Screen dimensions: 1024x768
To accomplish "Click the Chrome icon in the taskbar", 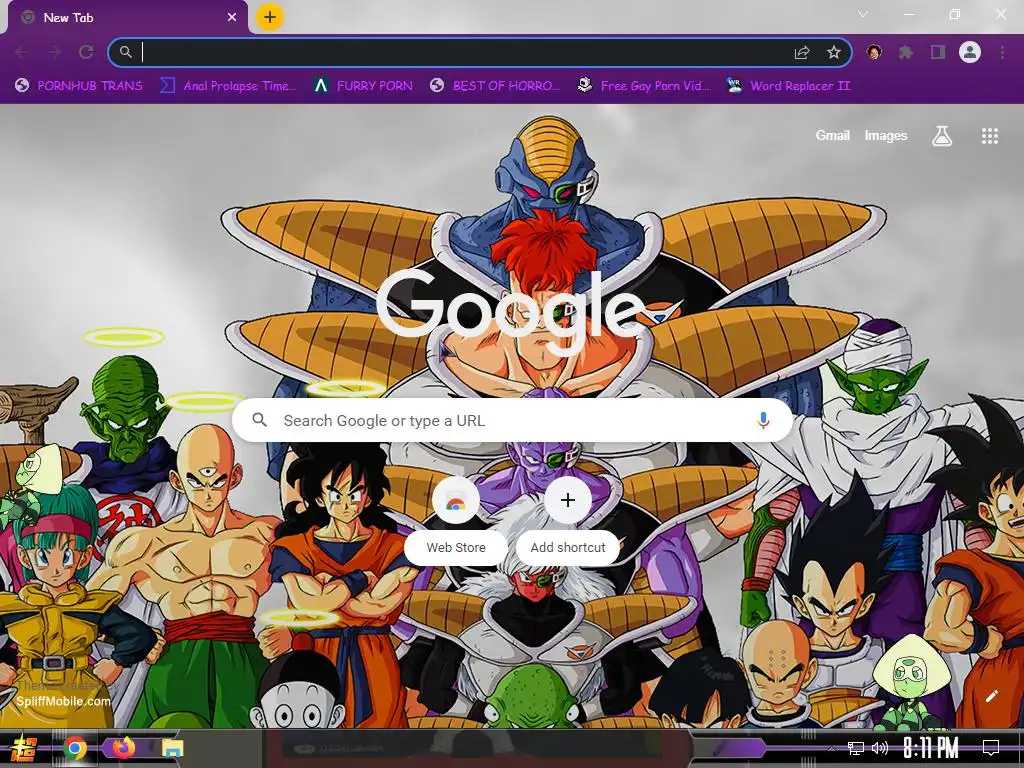I will pos(75,748).
